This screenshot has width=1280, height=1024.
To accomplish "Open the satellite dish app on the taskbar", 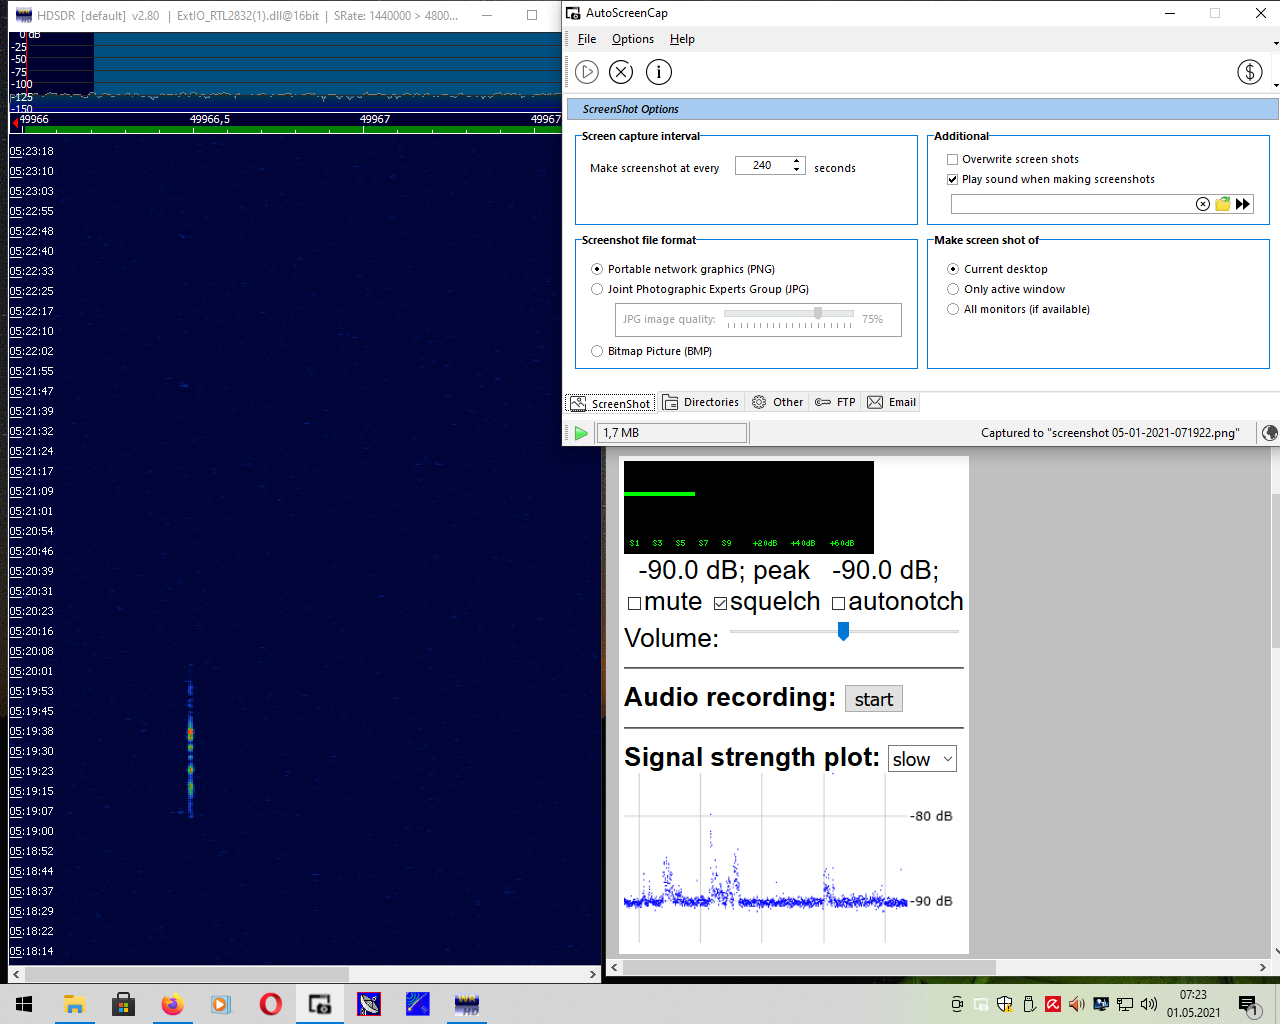I will 369,1004.
